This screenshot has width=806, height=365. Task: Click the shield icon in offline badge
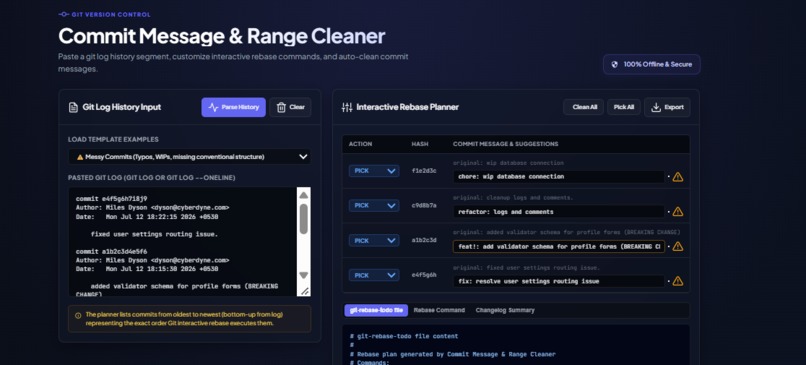tap(614, 65)
